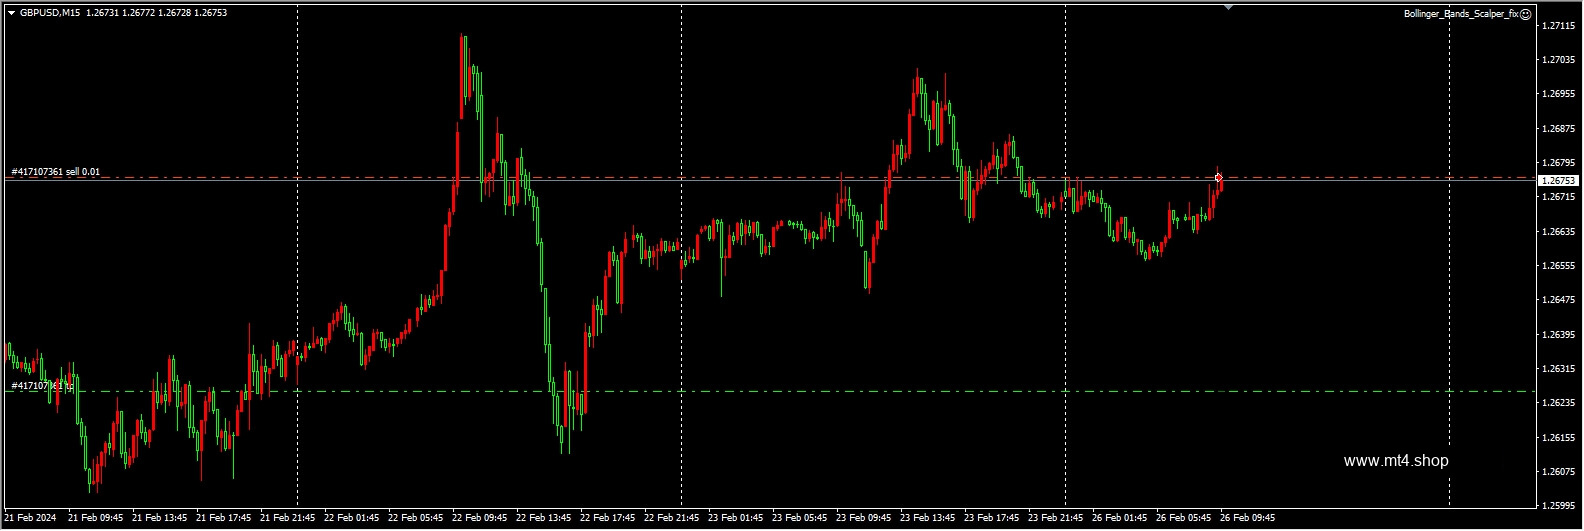Click the current price tag 1.26753
Screen dimensions: 1584x531
pyautogui.click(x=1557, y=180)
